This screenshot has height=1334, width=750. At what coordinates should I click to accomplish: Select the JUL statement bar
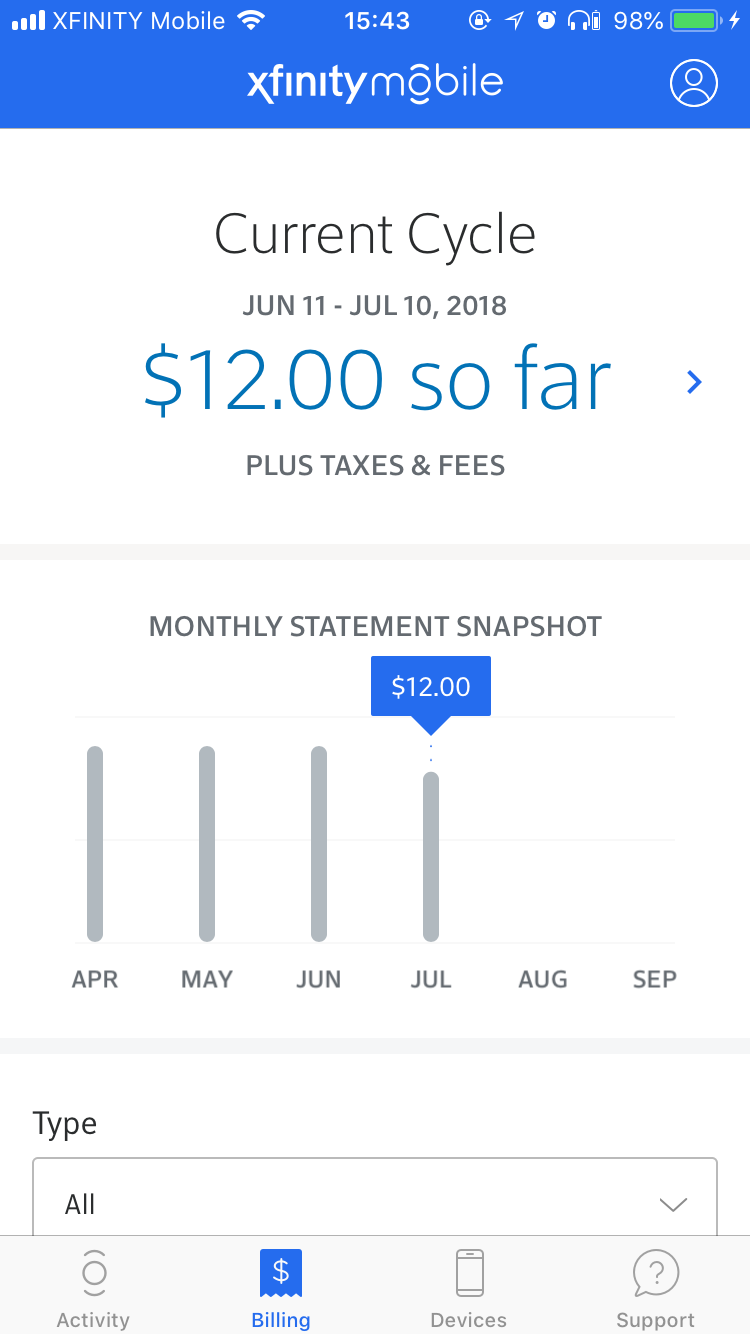pos(431,856)
